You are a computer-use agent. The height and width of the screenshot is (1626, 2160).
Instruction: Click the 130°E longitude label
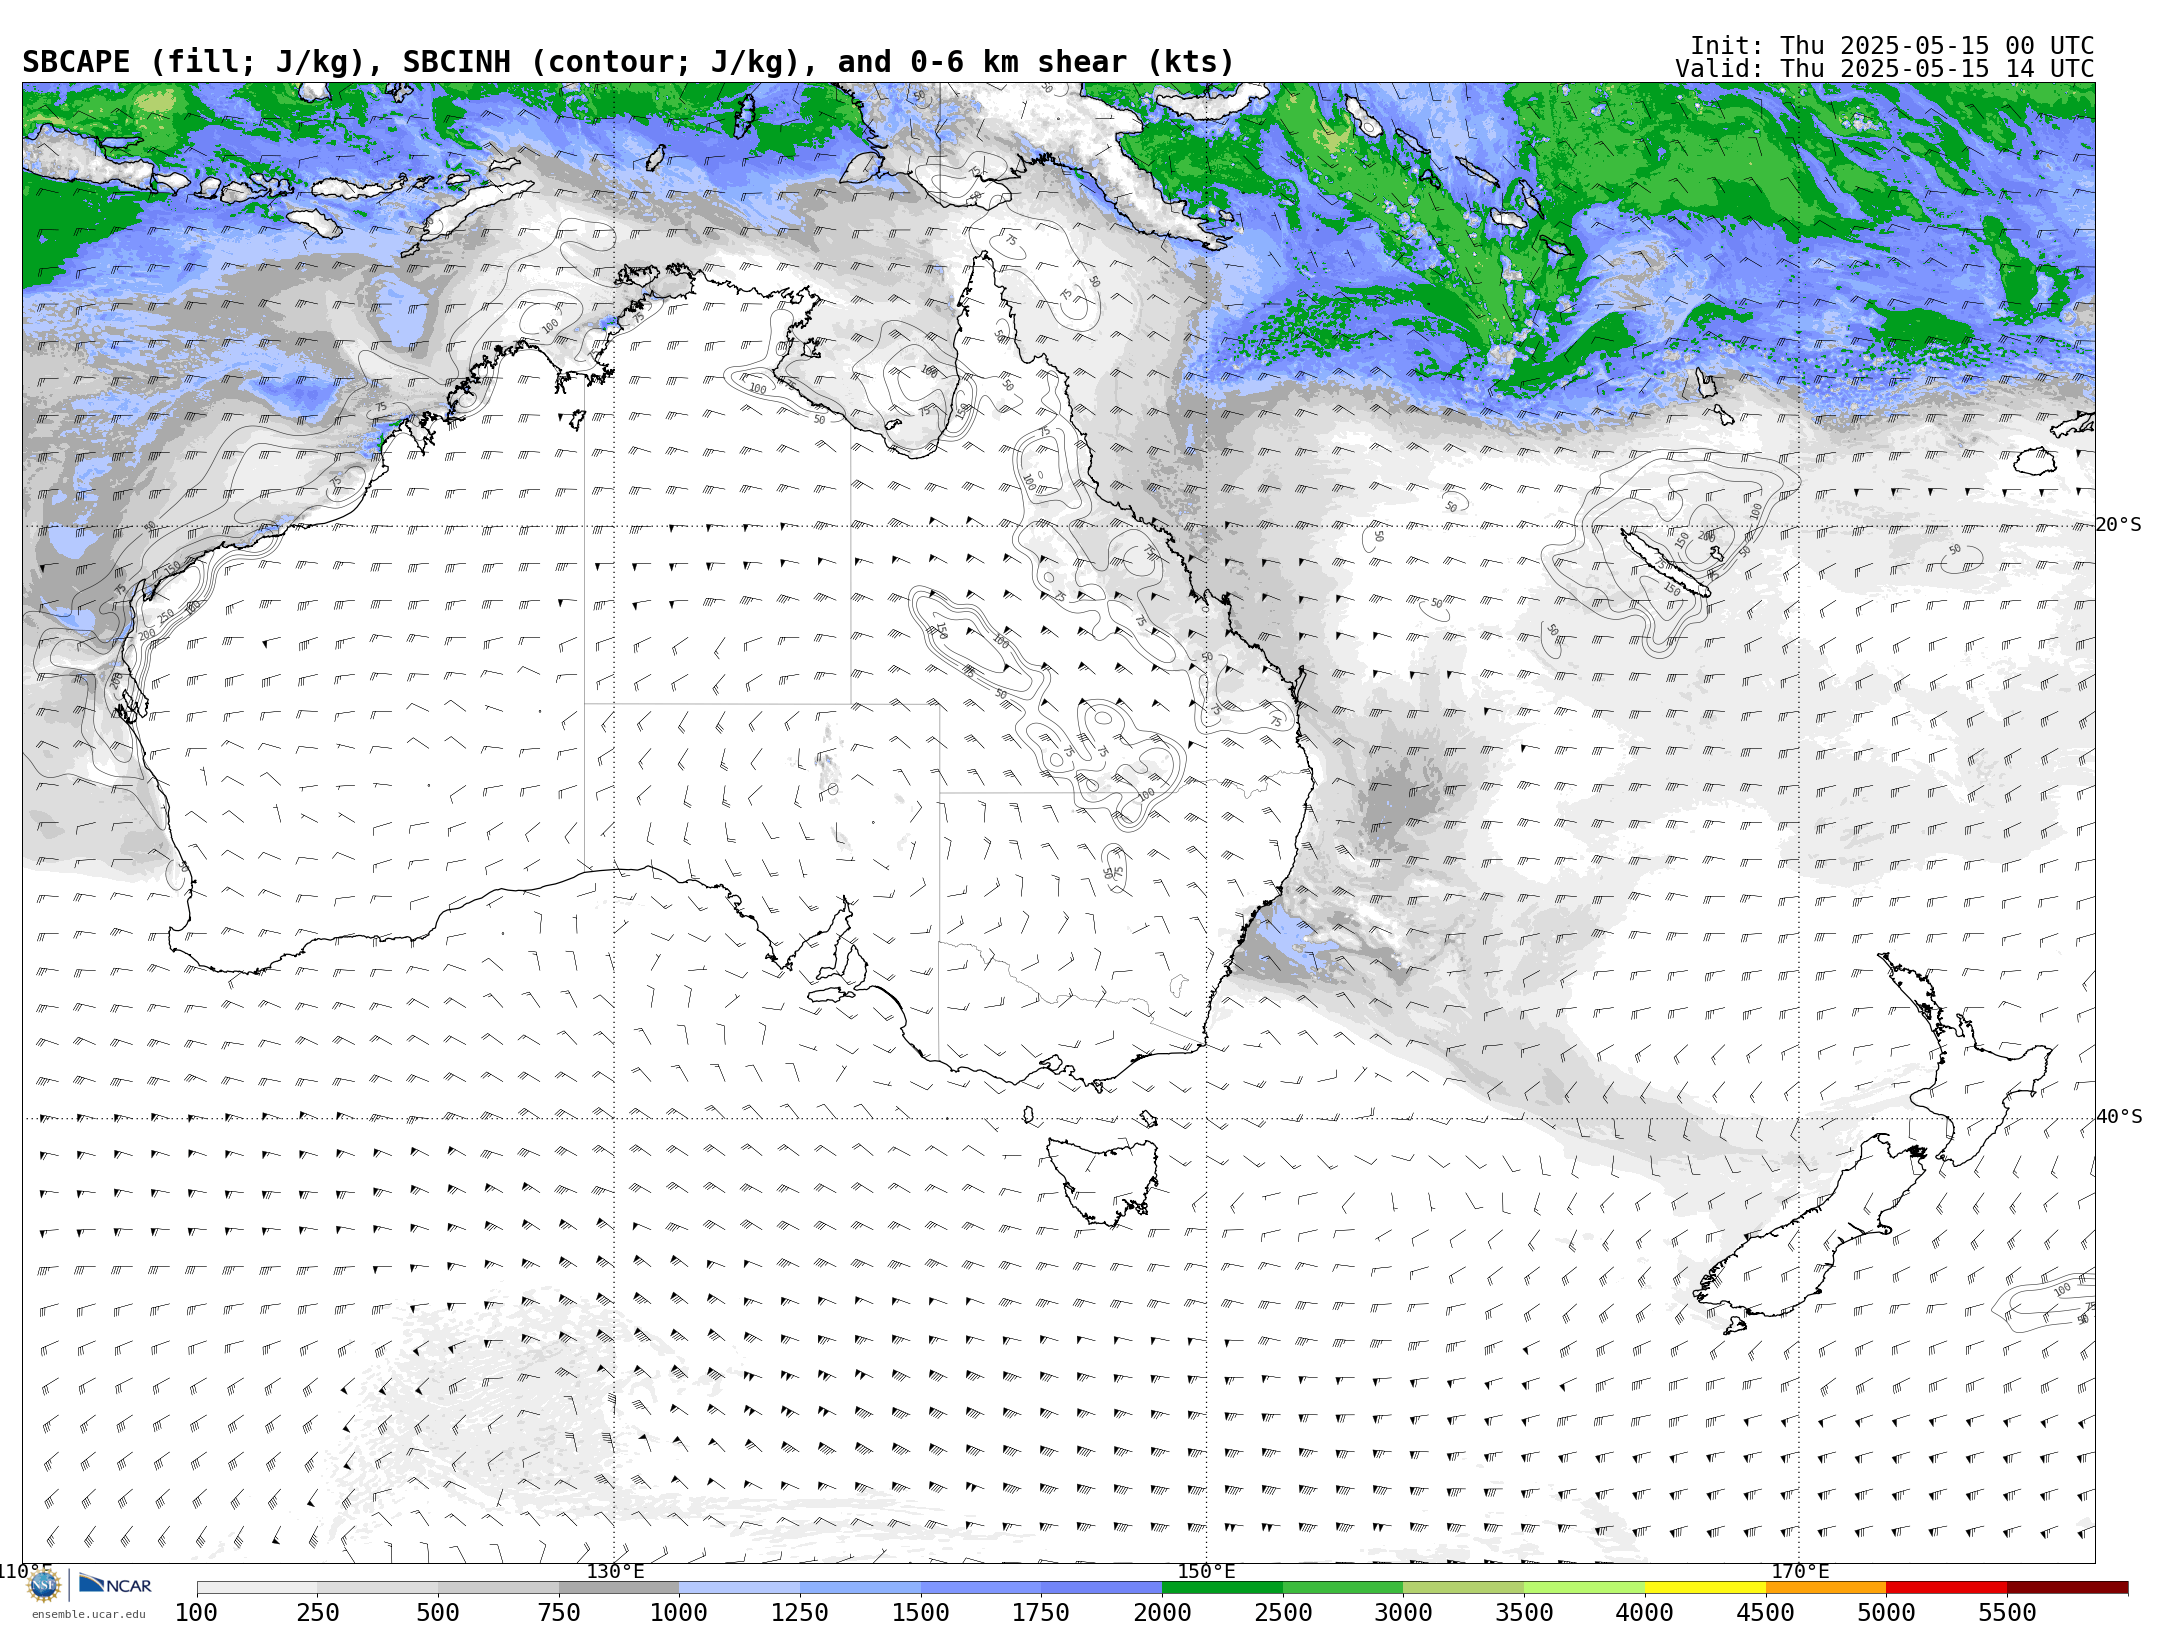[615, 1571]
